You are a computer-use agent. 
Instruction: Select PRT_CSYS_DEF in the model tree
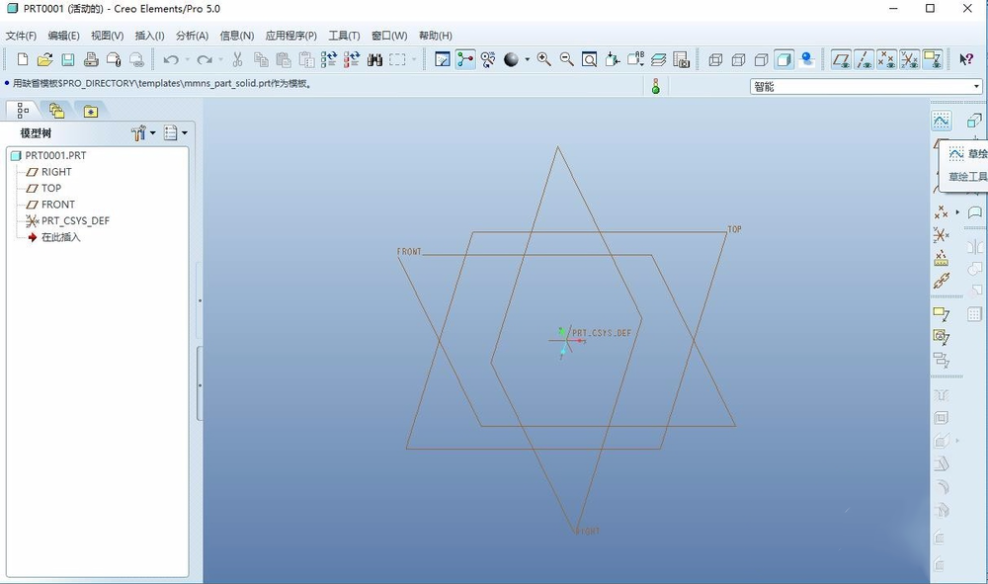(75, 221)
